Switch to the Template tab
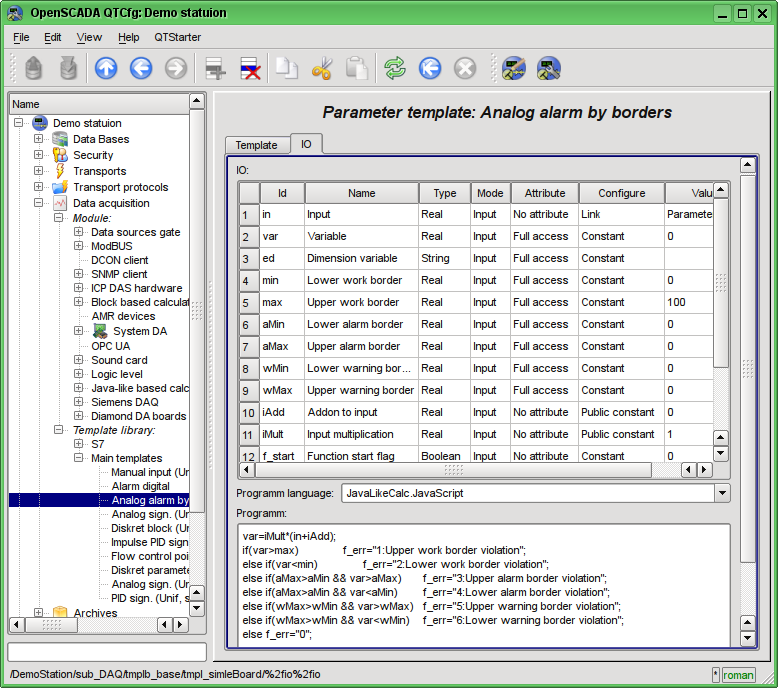This screenshot has height=688, width=778. tap(256, 145)
